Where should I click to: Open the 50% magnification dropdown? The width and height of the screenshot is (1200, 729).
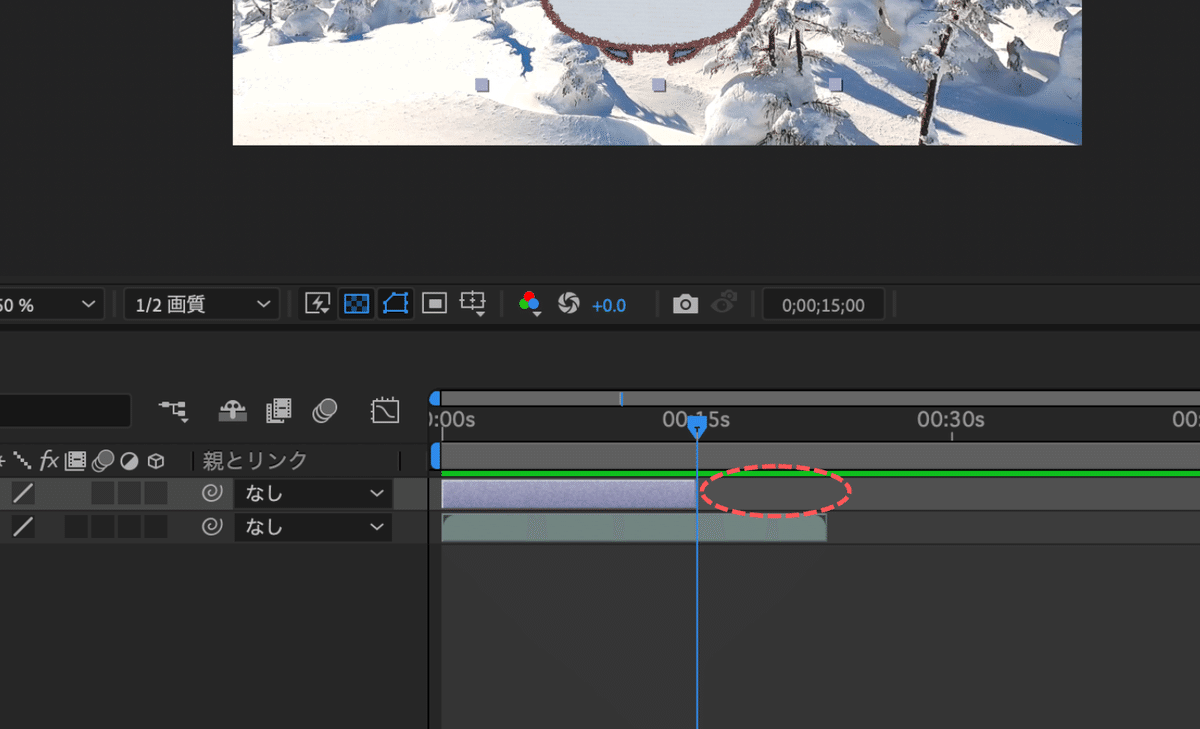pyautogui.click(x=50, y=305)
